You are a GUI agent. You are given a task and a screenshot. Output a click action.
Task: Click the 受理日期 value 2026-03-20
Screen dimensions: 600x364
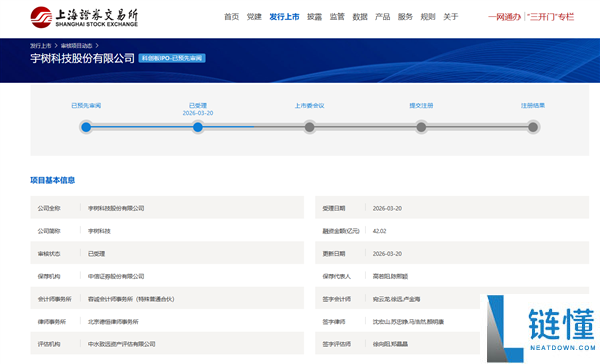tap(387, 208)
